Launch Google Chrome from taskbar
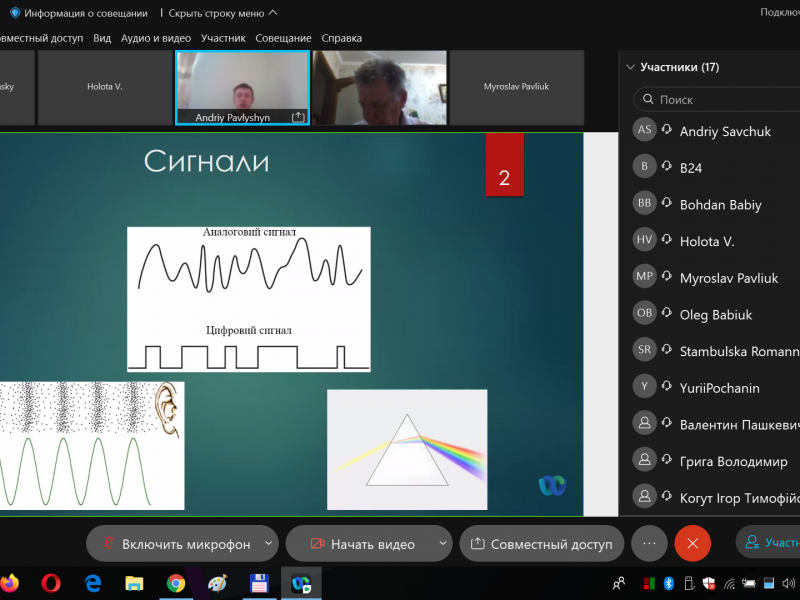The width and height of the screenshot is (800, 600). point(176,582)
